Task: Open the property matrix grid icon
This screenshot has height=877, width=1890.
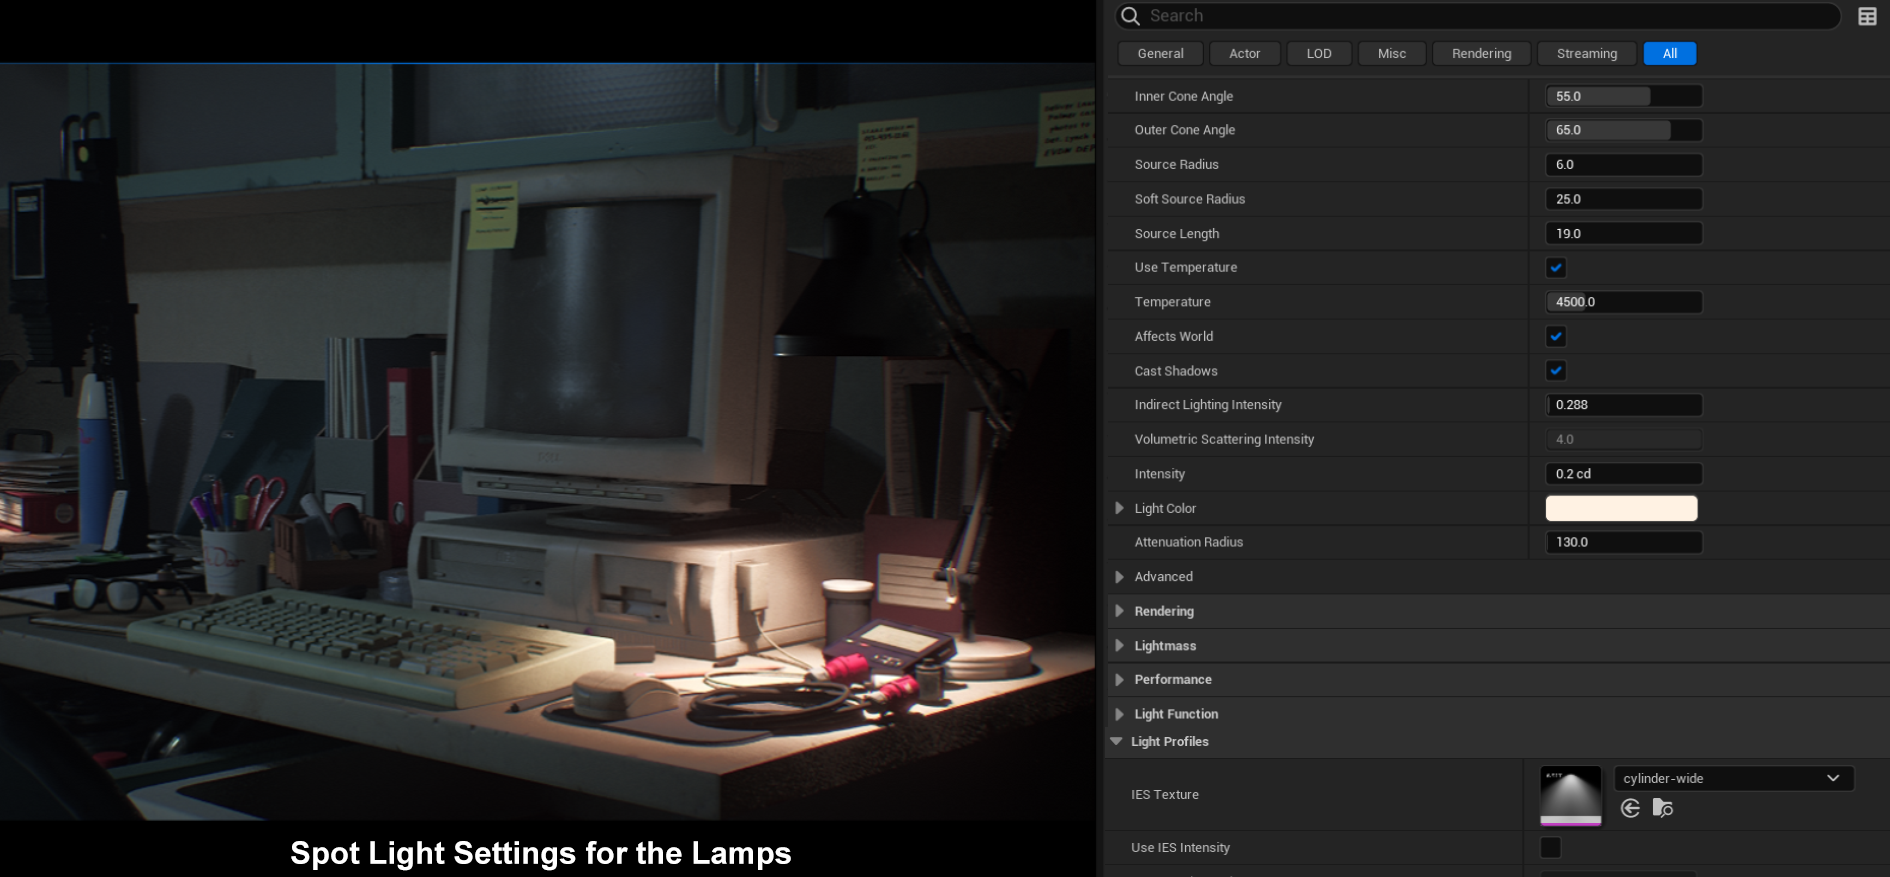Action: pyautogui.click(x=1867, y=16)
